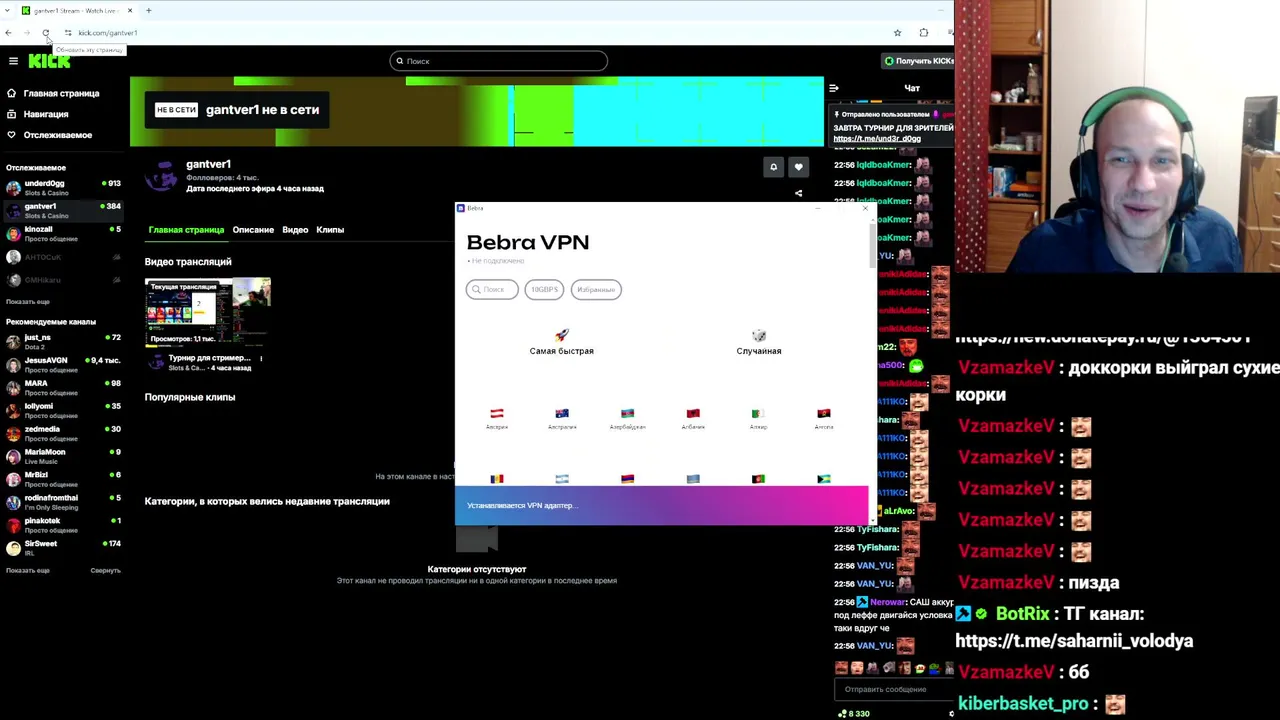Click the notification bell on the gantver1 channel
The image size is (1280, 720).
773,167
